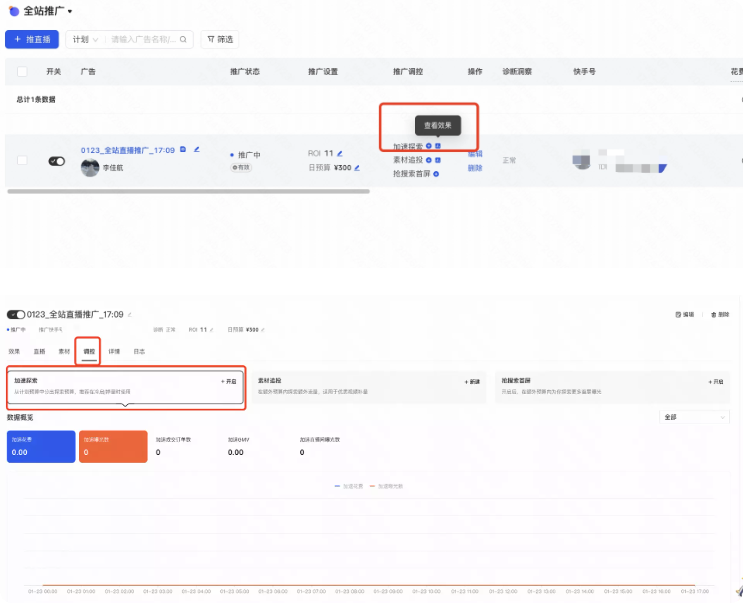
Task: Check the select-all checkbox in table header
Action: pyautogui.click(x=22, y=72)
